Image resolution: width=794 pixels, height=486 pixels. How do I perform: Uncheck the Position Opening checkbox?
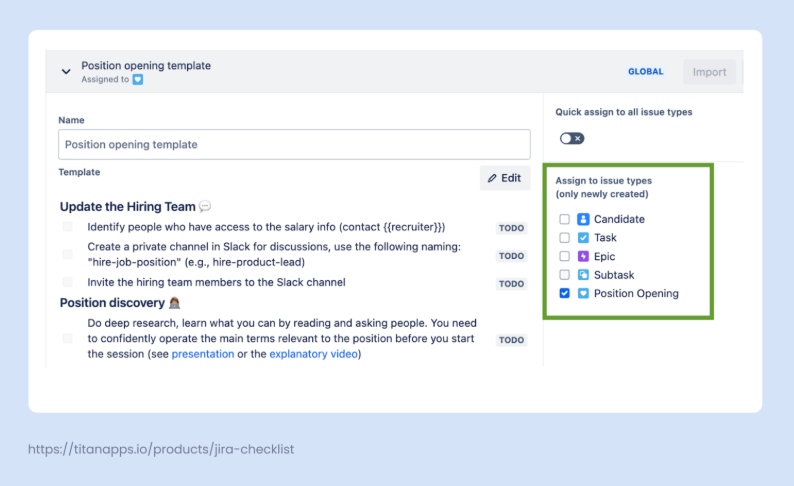pyautogui.click(x=565, y=294)
